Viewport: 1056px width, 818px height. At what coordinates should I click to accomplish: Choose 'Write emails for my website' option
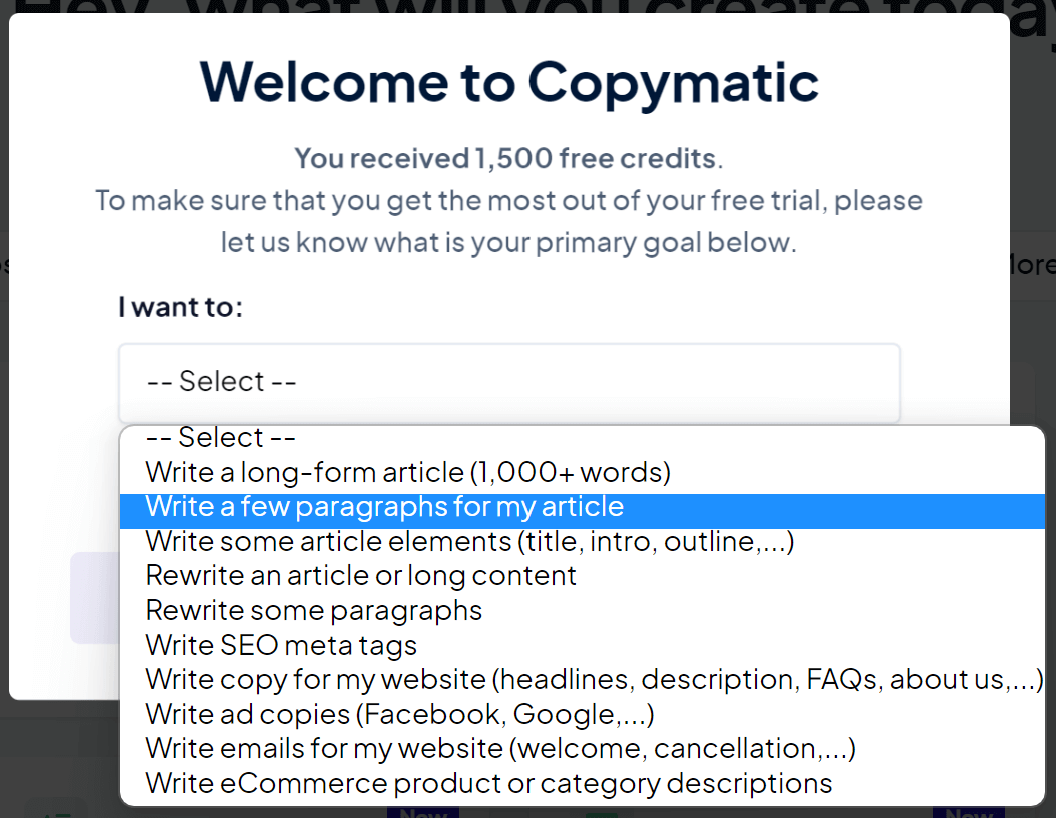500,749
